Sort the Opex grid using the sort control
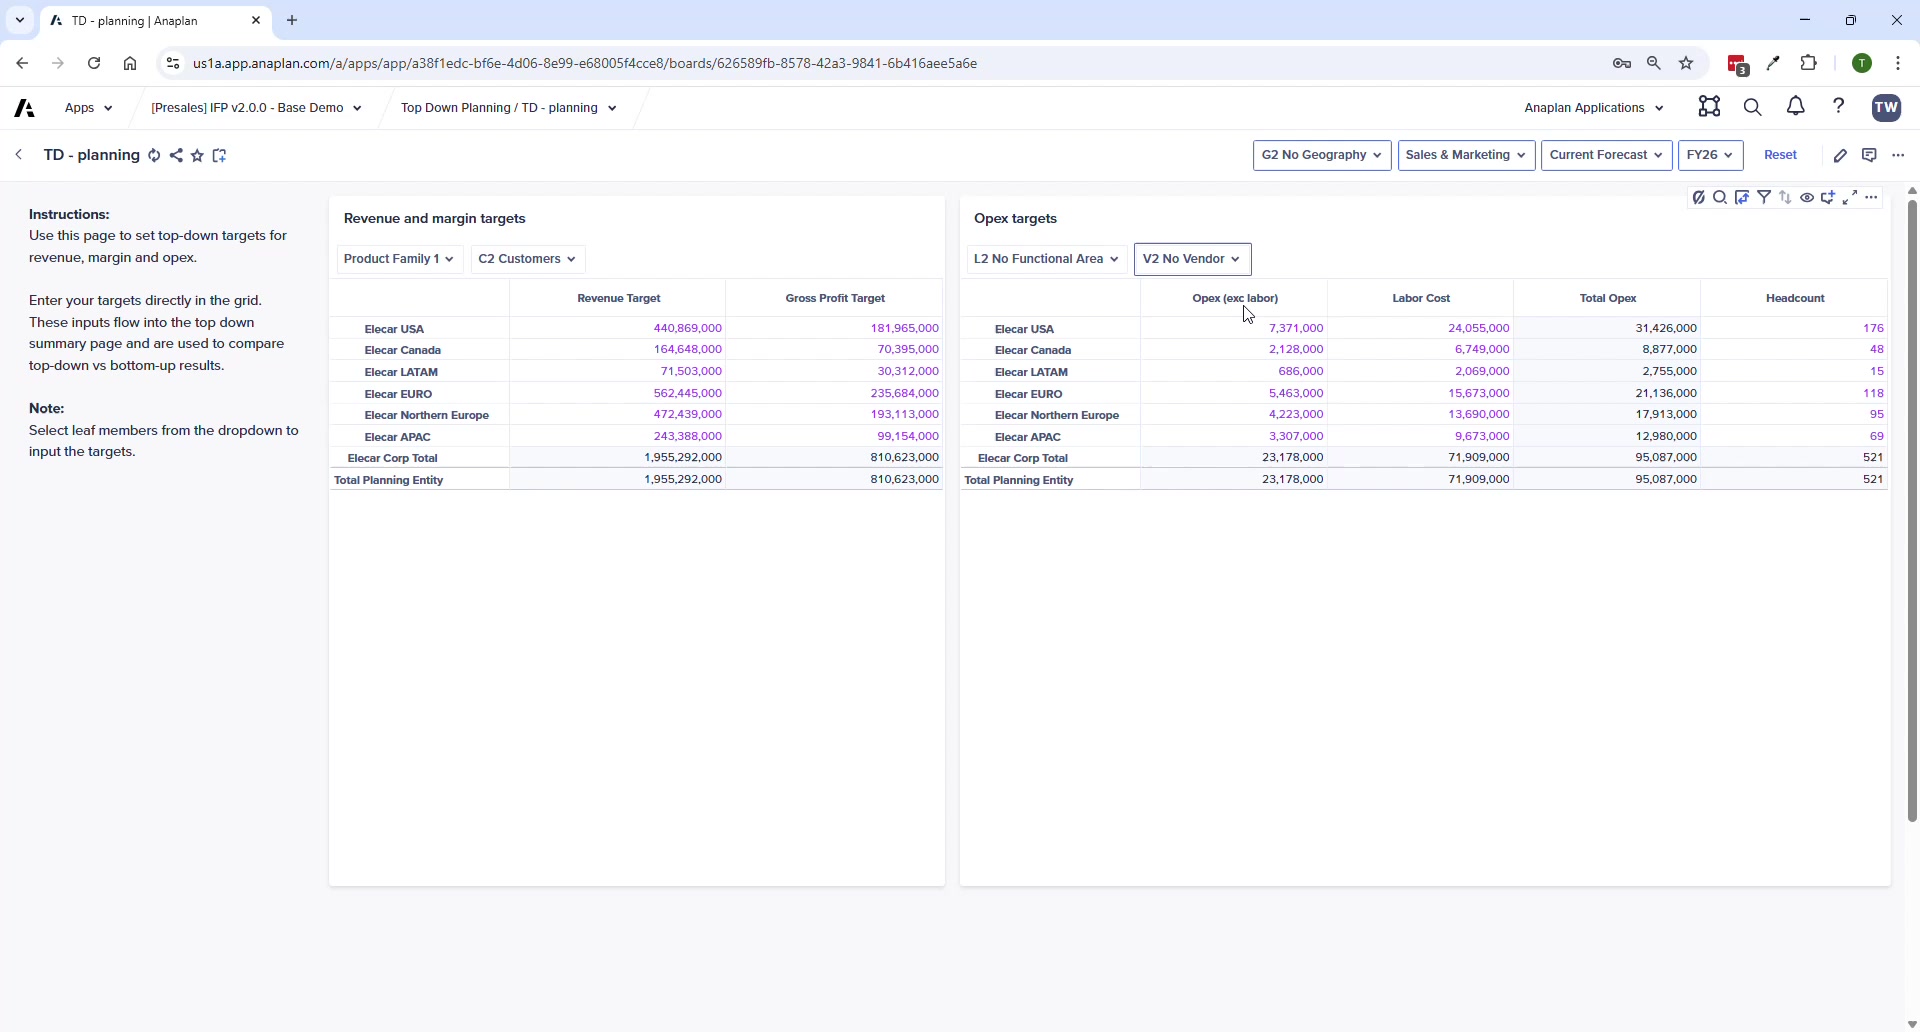 pyautogui.click(x=1786, y=197)
